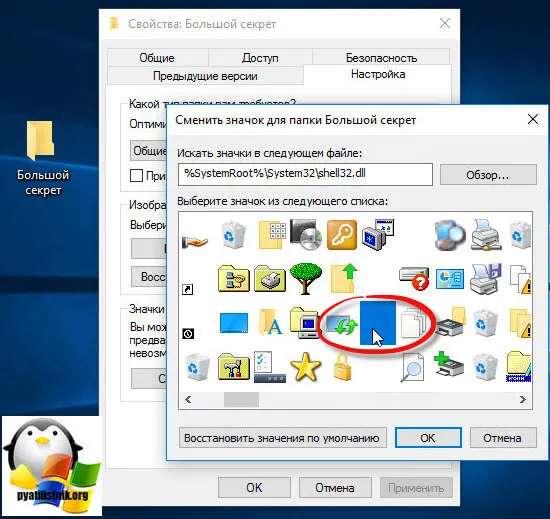Pick the blank transparent icon highlighted blue
Screen dimensions: 550x519
tap(378, 323)
